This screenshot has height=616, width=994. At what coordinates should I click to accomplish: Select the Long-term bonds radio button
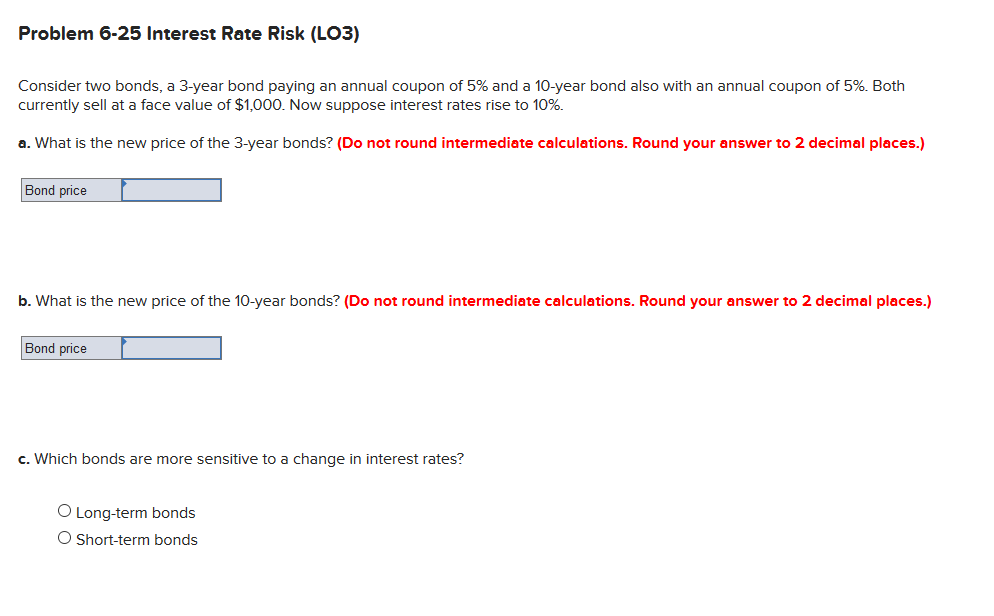coord(64,509)
